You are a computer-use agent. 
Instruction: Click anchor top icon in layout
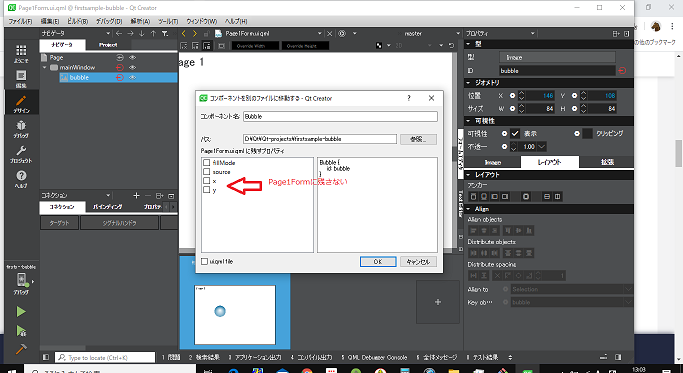coord(473,197)
